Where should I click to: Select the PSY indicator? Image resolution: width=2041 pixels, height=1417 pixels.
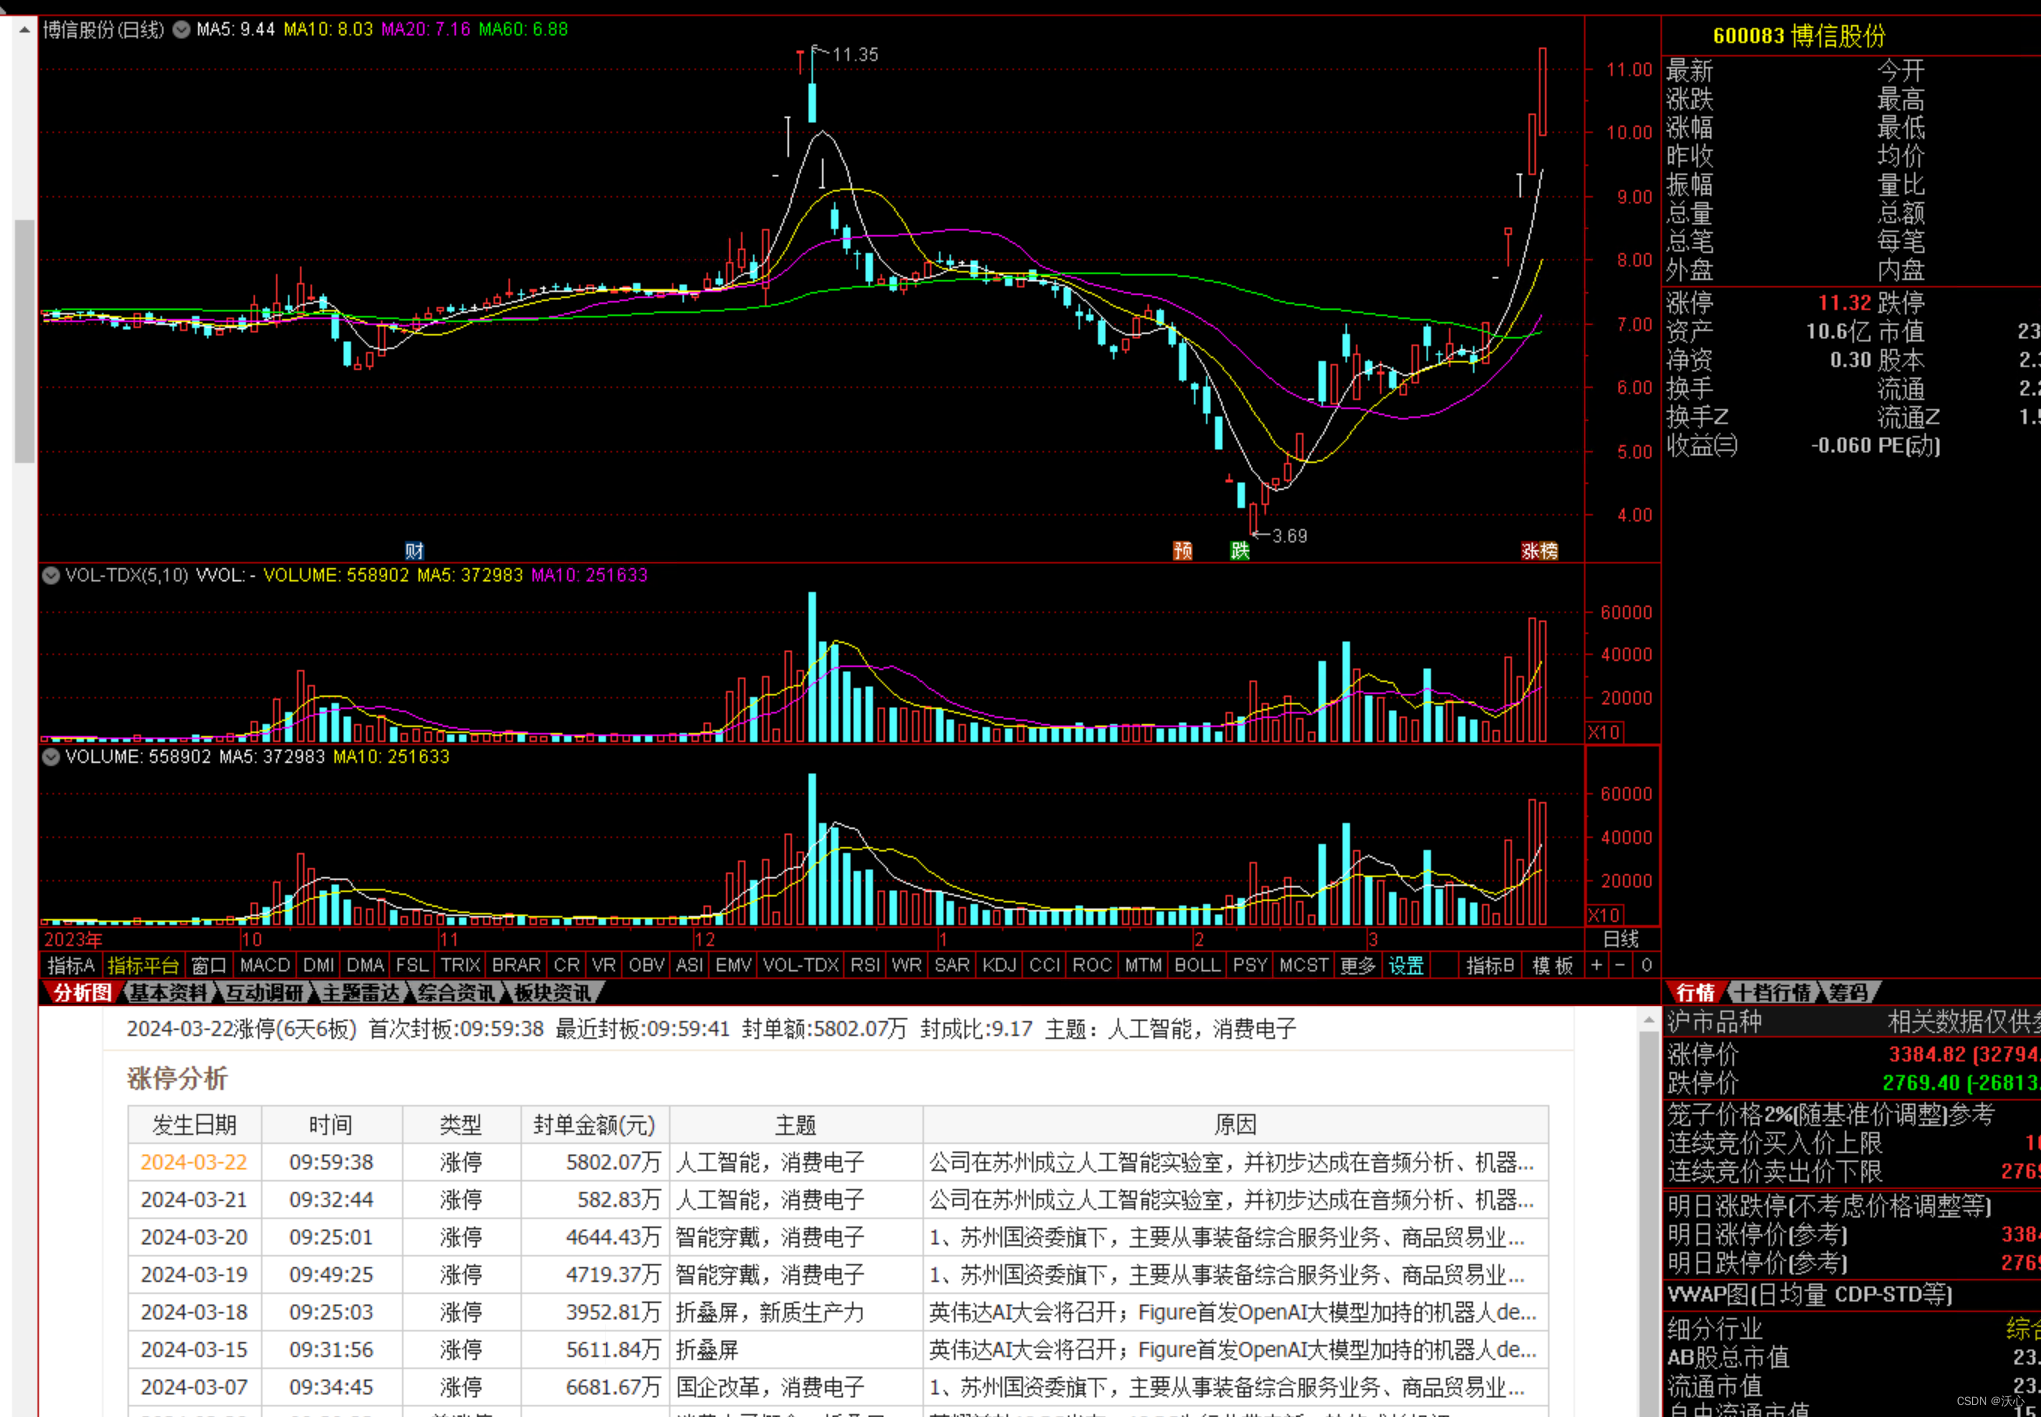click(1250, 965)
